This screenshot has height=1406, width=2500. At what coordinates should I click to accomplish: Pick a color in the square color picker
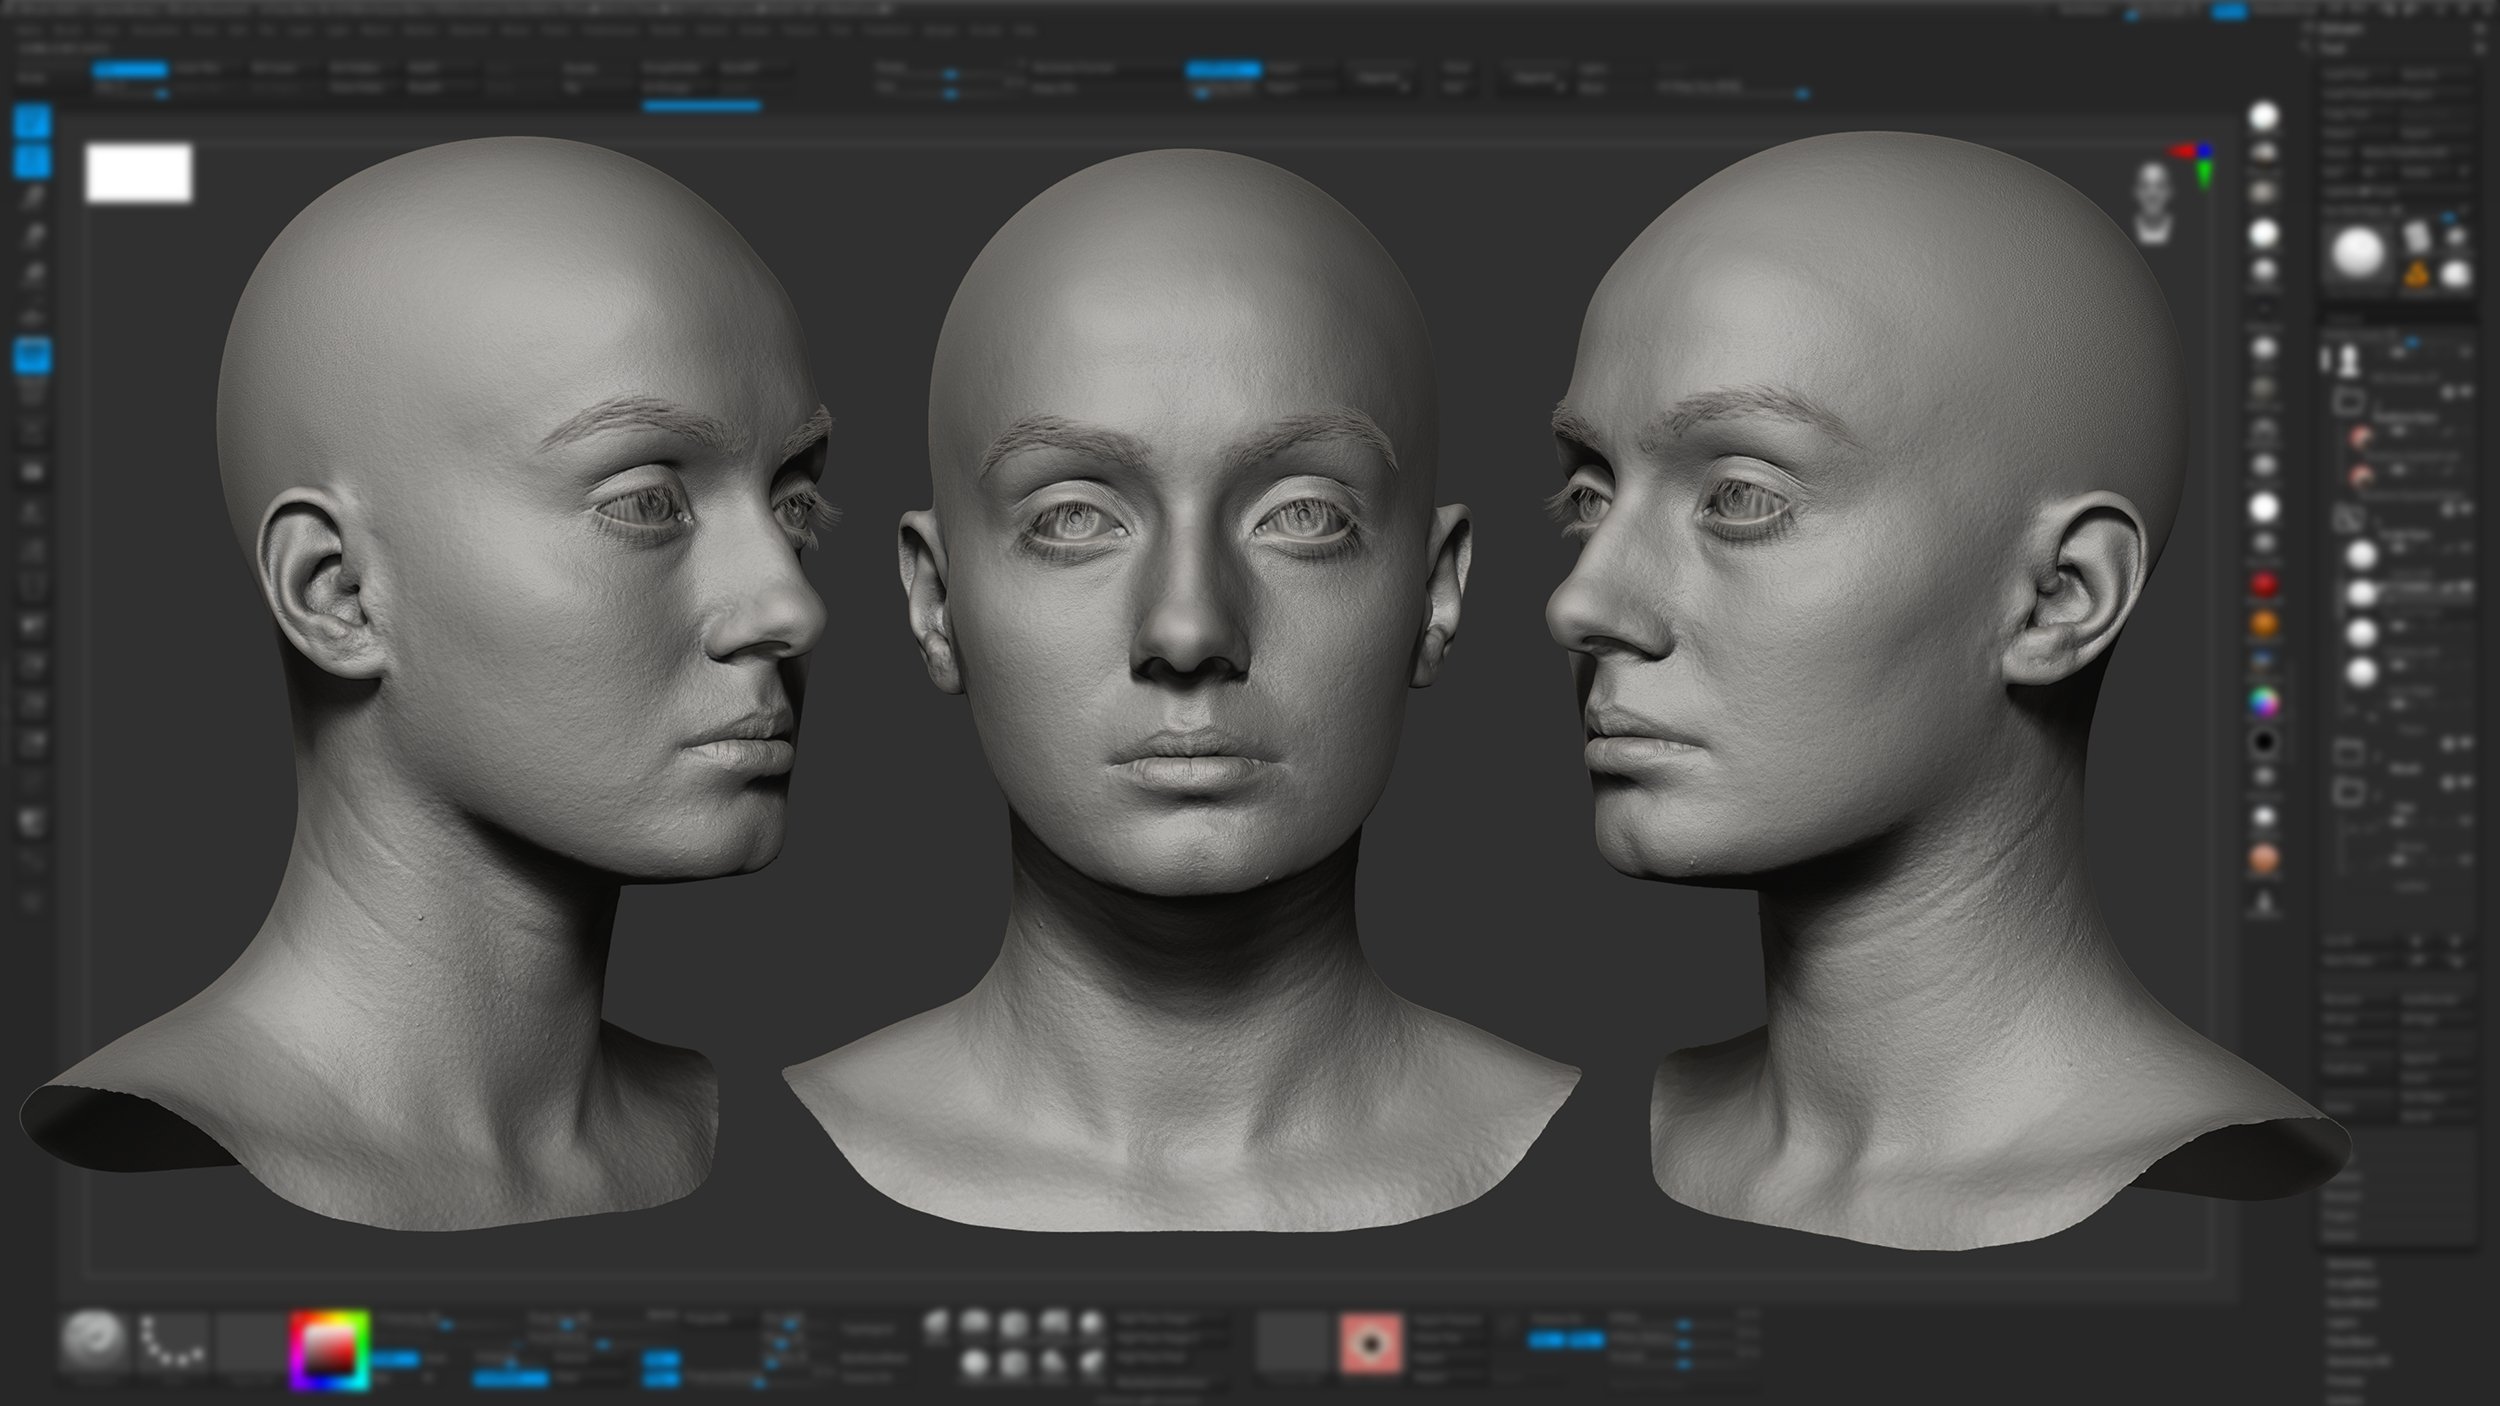click(x=330, y=1352)
